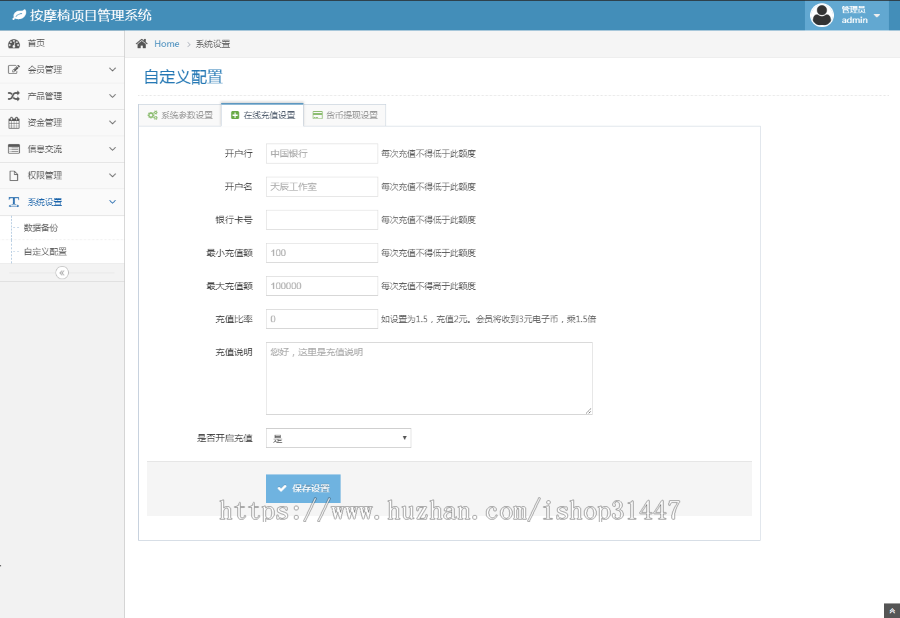Expand the 权限管理 menu chevron

pos(112,175)
